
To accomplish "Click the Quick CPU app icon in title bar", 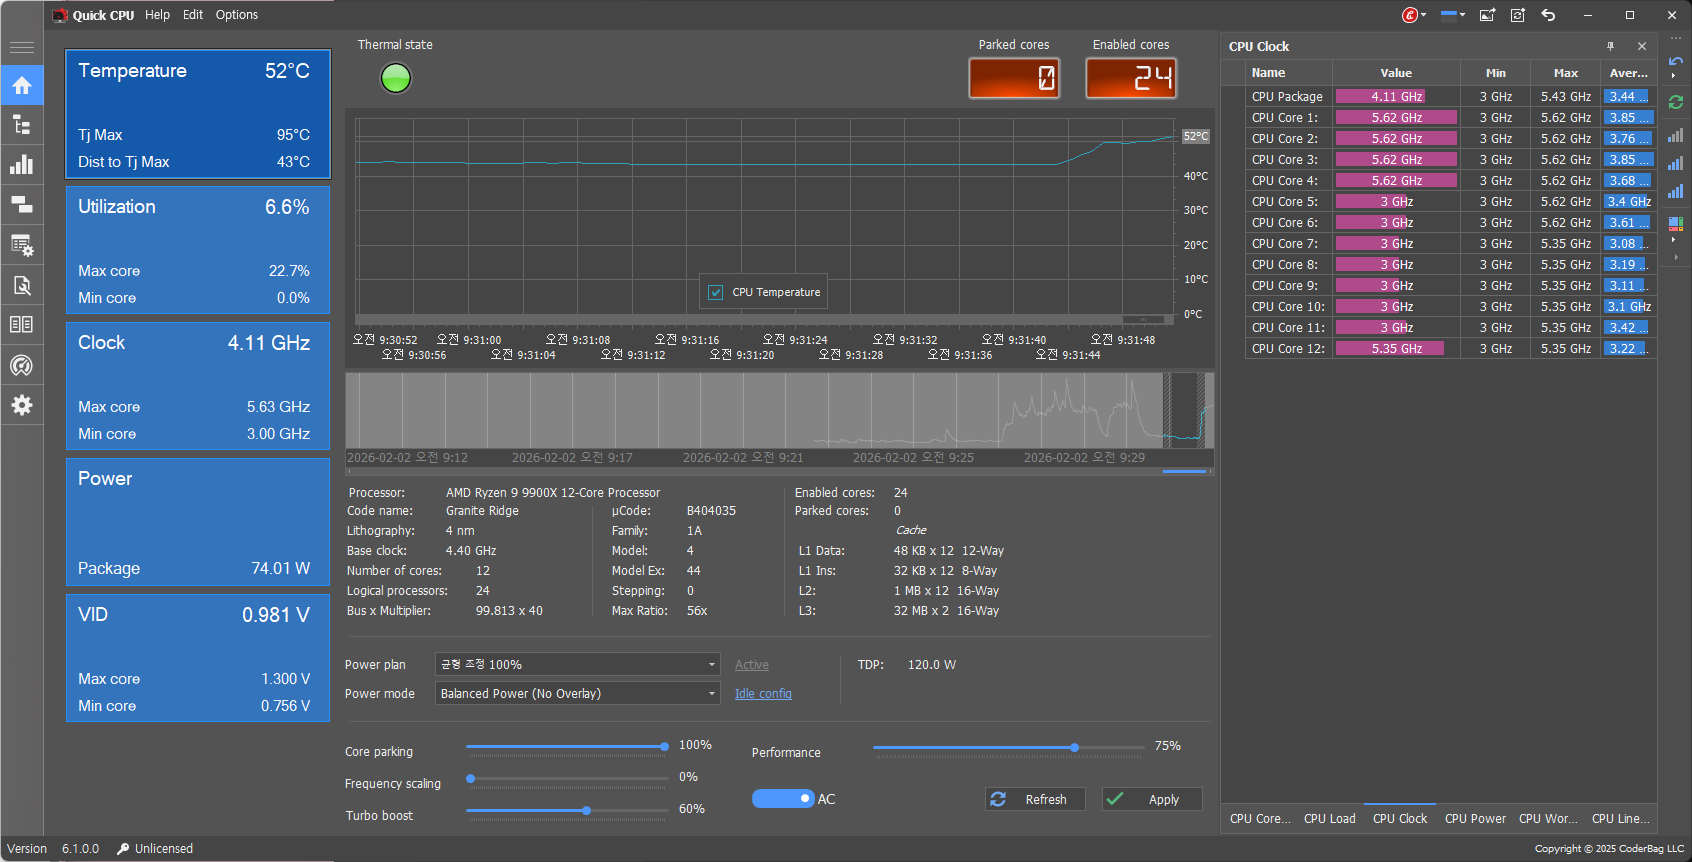I will (60, 15).
